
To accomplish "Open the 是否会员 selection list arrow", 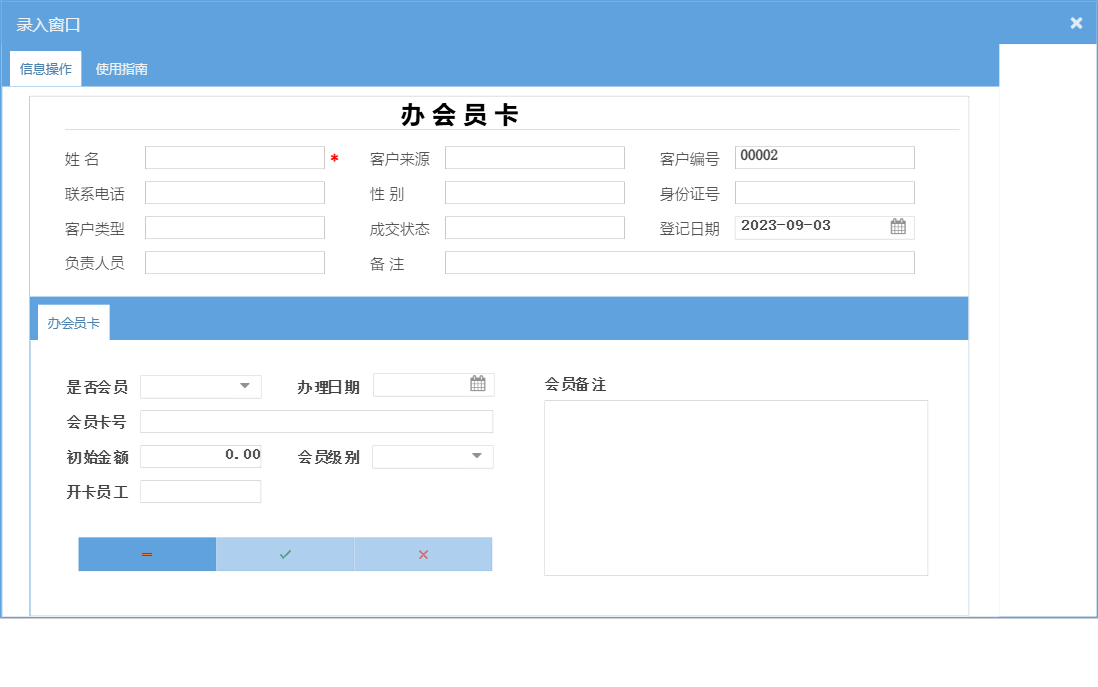I will pyautogui.click(x=243, y=384).
